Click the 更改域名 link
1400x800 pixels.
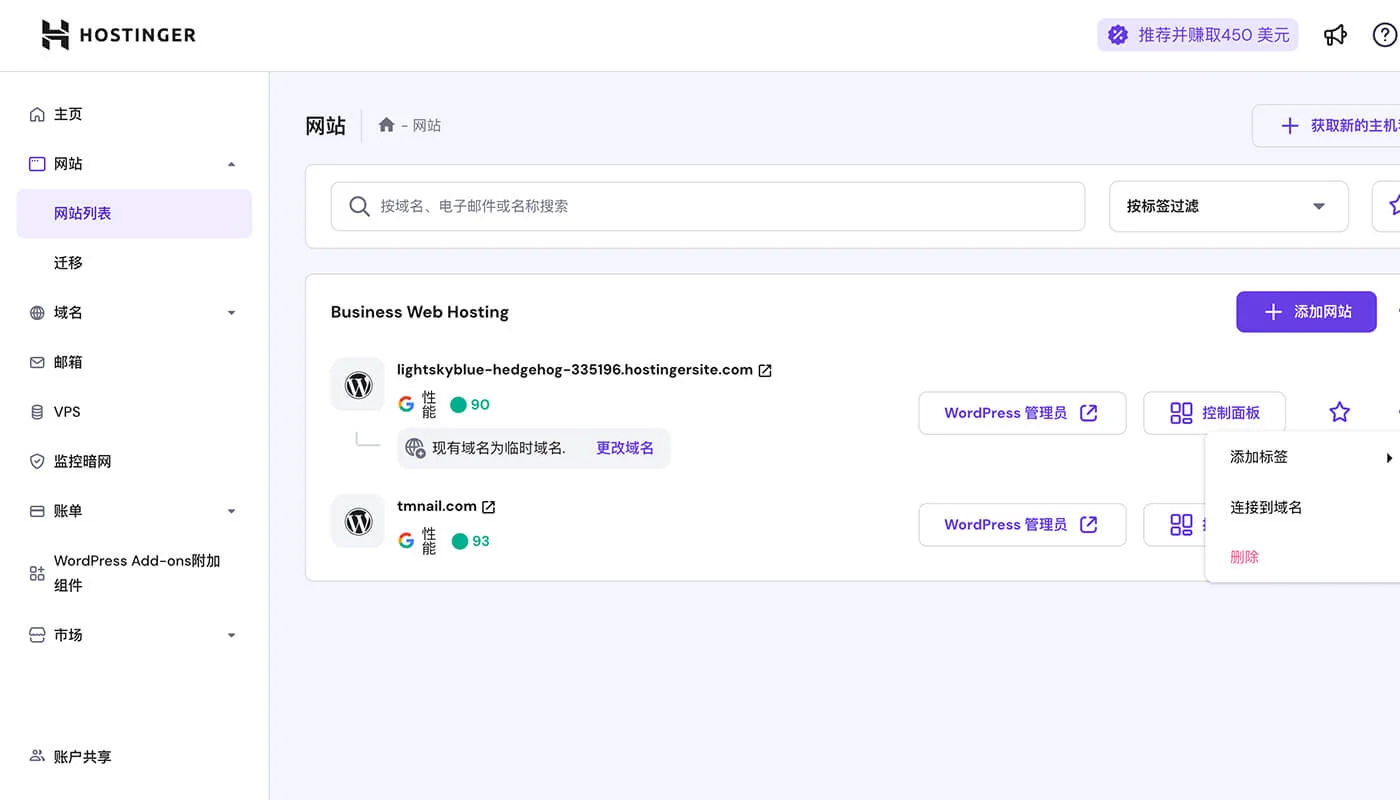[x=625, y=447]
